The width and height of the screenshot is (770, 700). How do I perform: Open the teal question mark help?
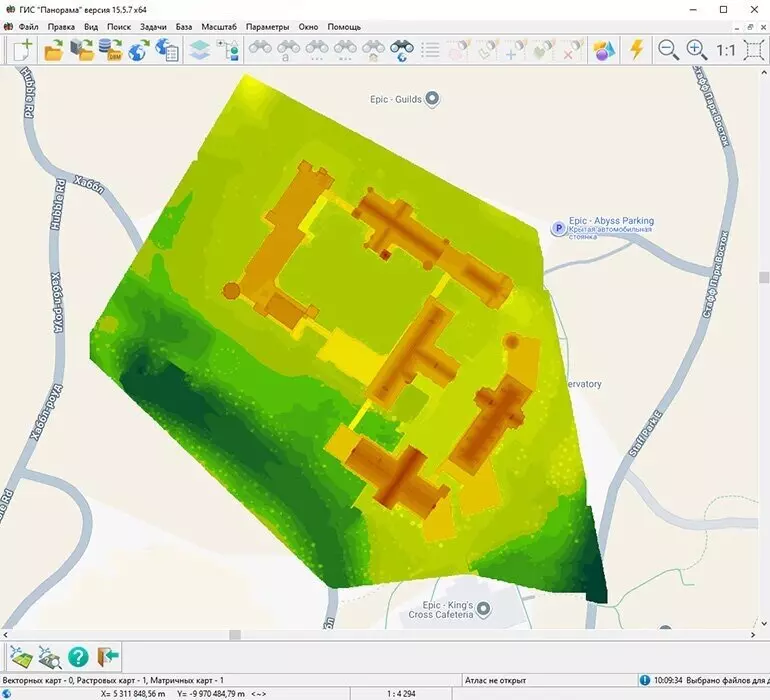(x=78, y=657)
